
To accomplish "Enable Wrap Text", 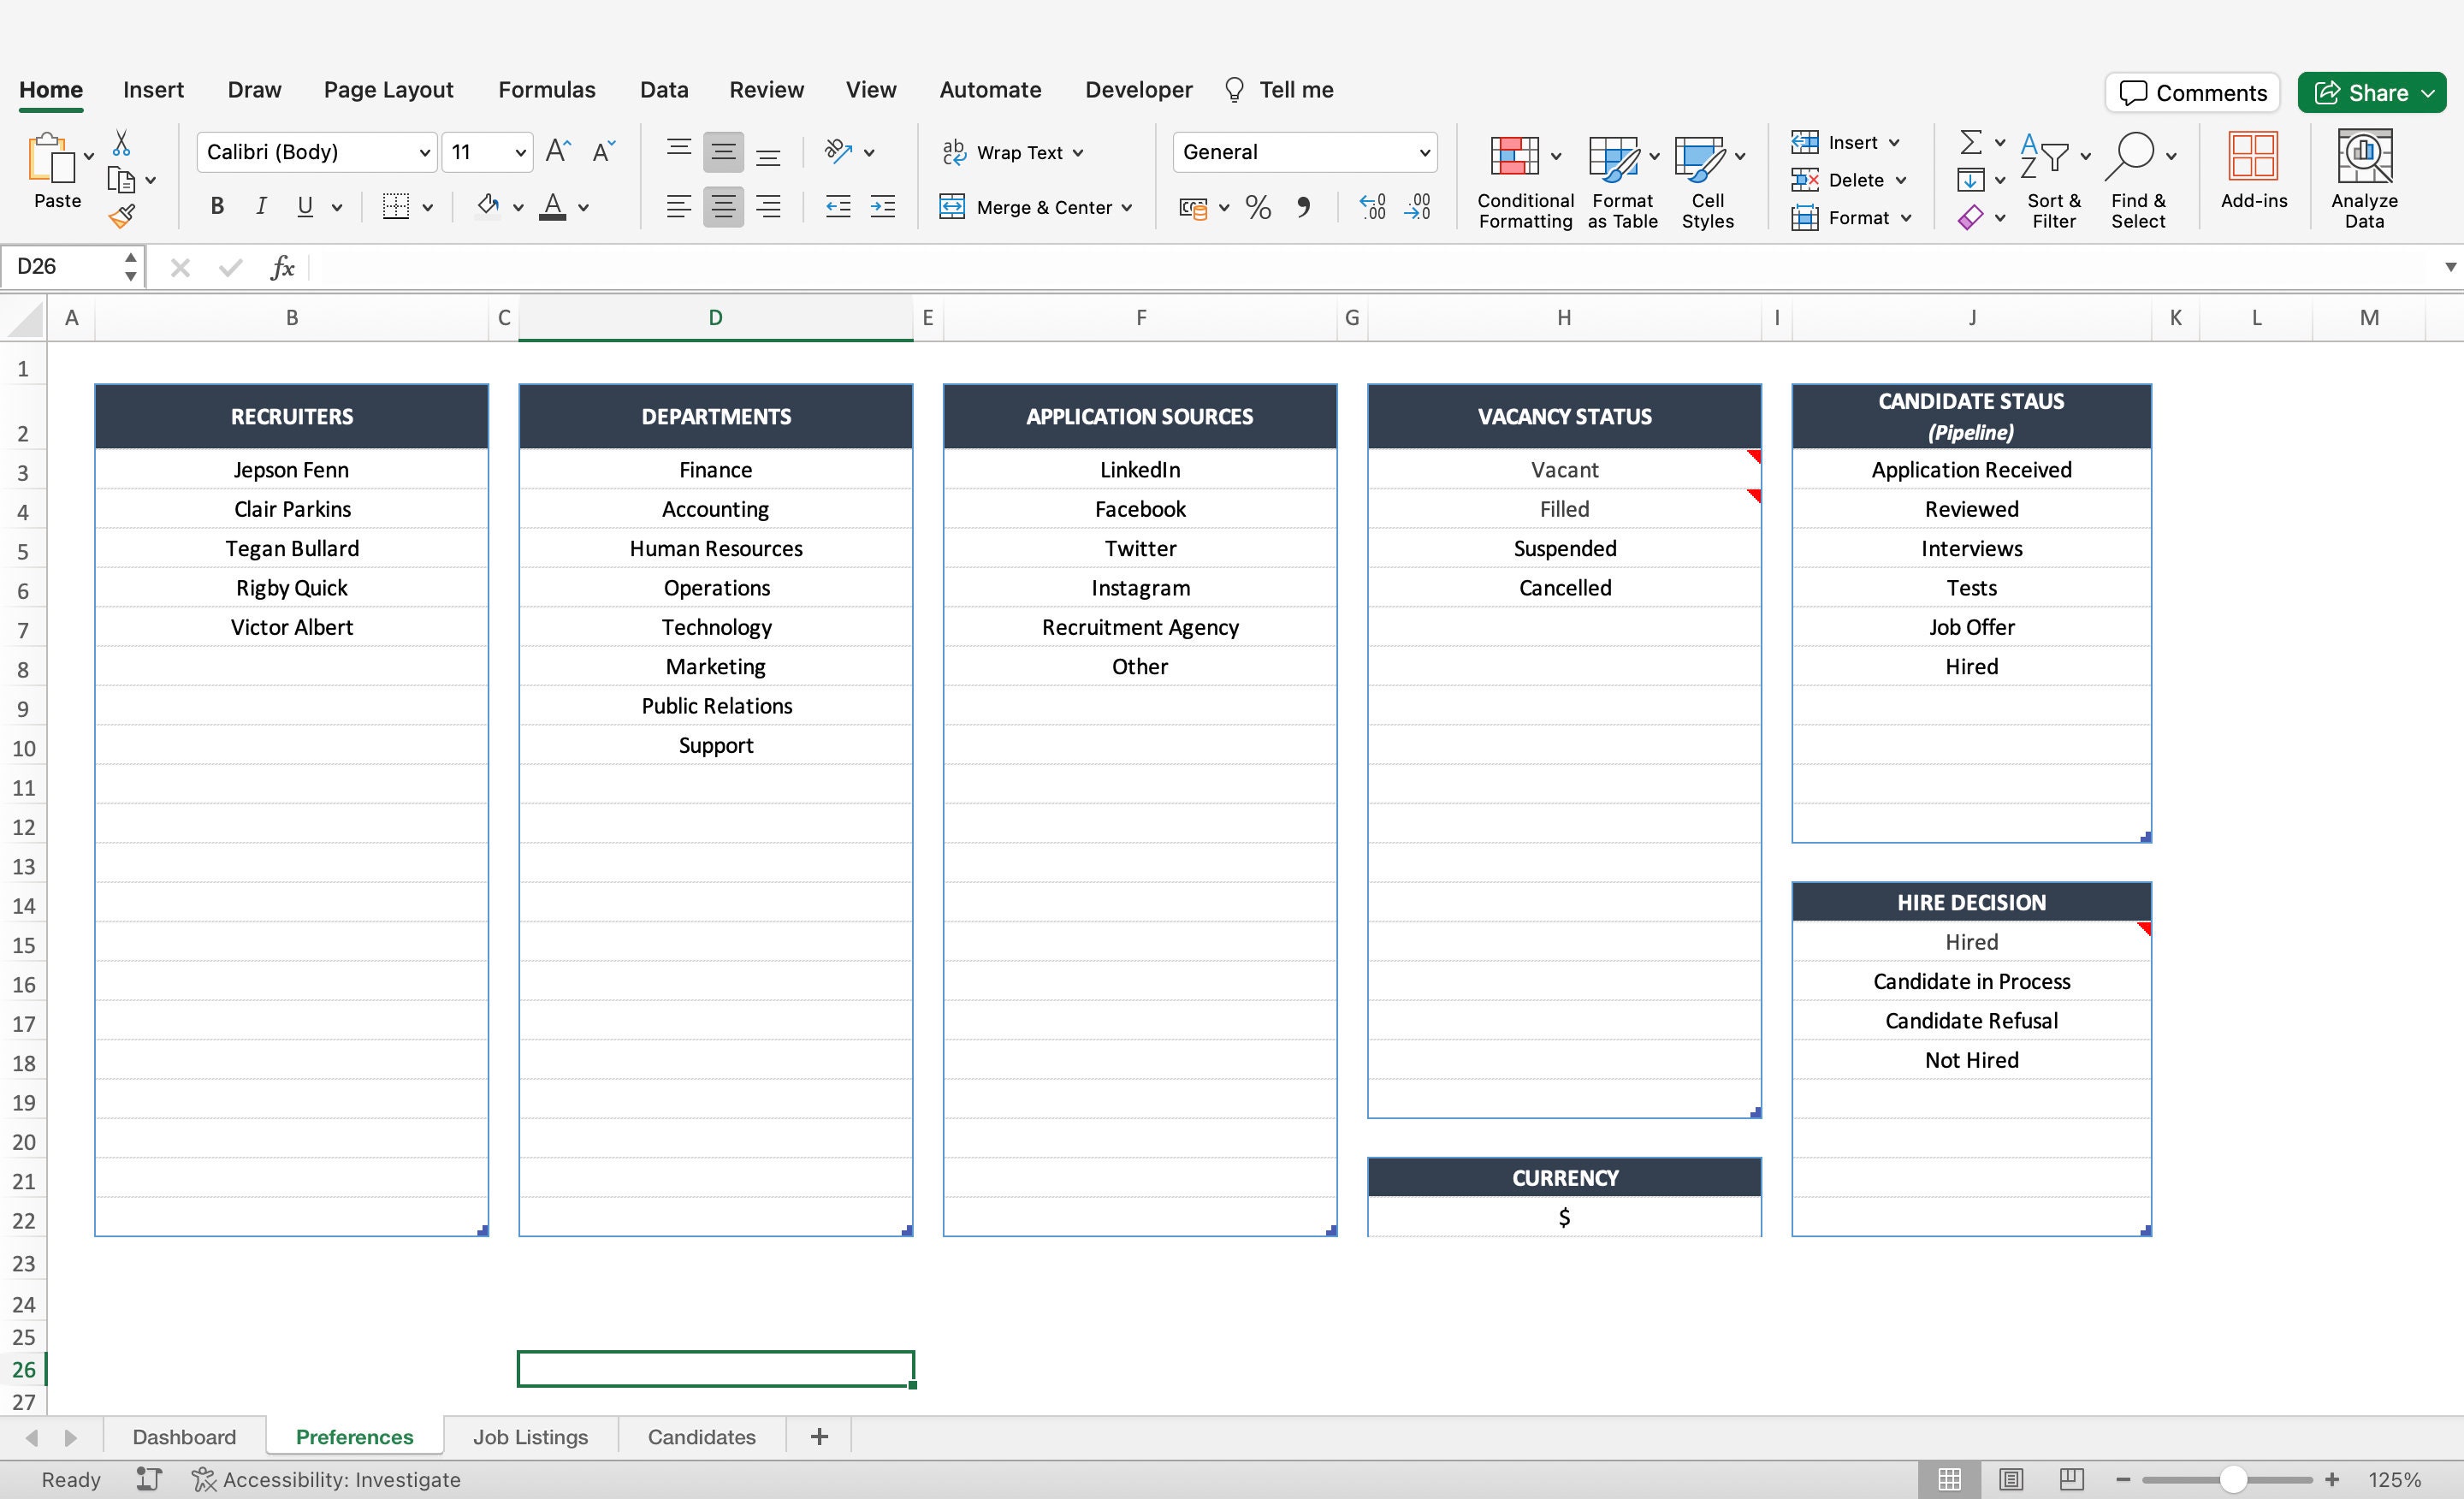I will [x=1012, y=152].
